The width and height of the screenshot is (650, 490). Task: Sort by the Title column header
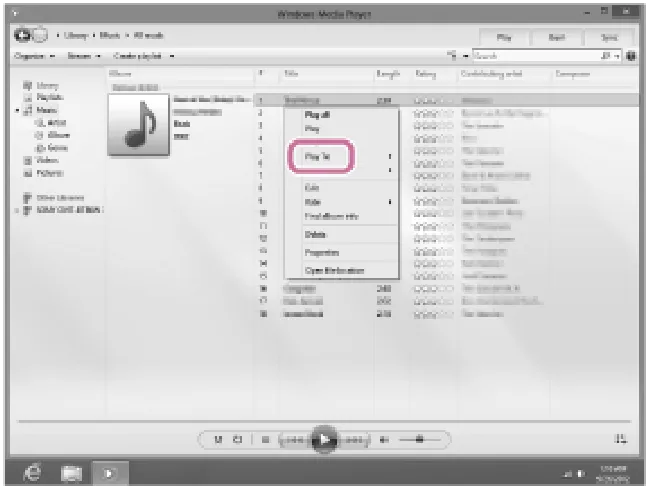(291, 74)
